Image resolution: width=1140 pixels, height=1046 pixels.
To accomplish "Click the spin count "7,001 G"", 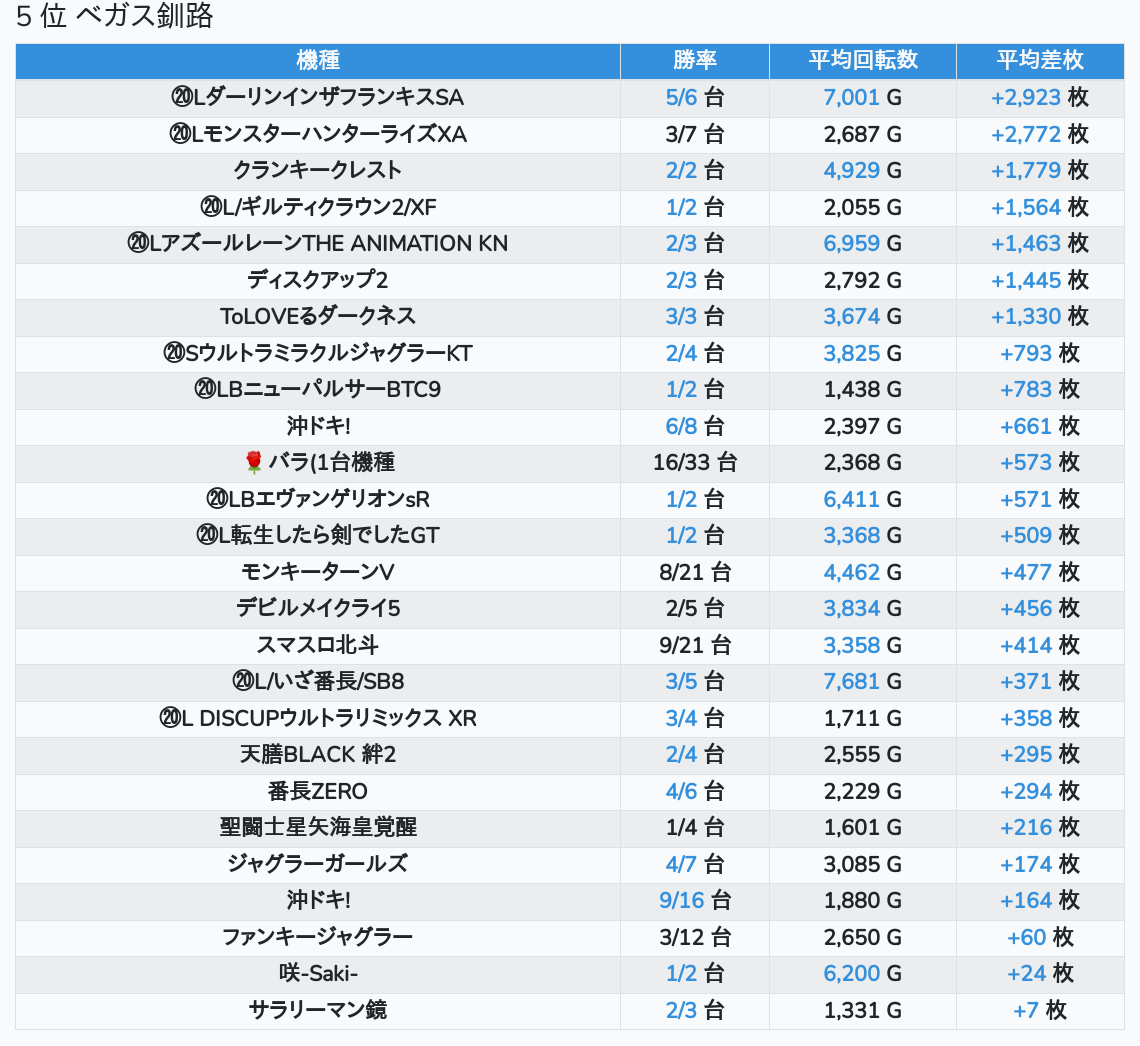I will click(863, 97).
